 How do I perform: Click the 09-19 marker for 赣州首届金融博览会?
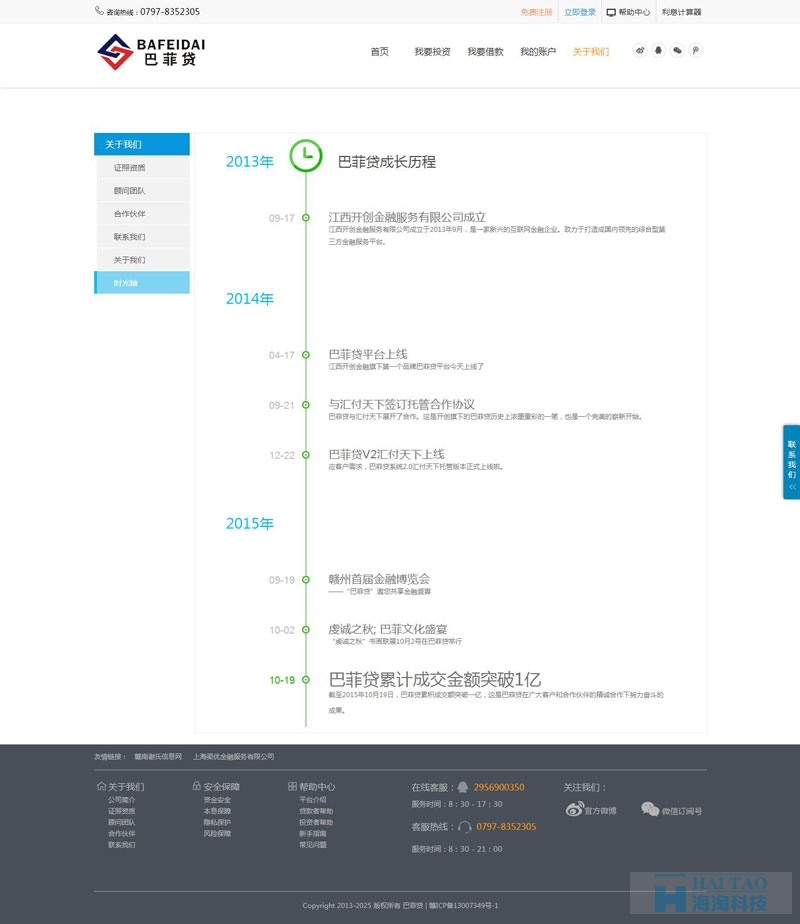coord(306,580)
